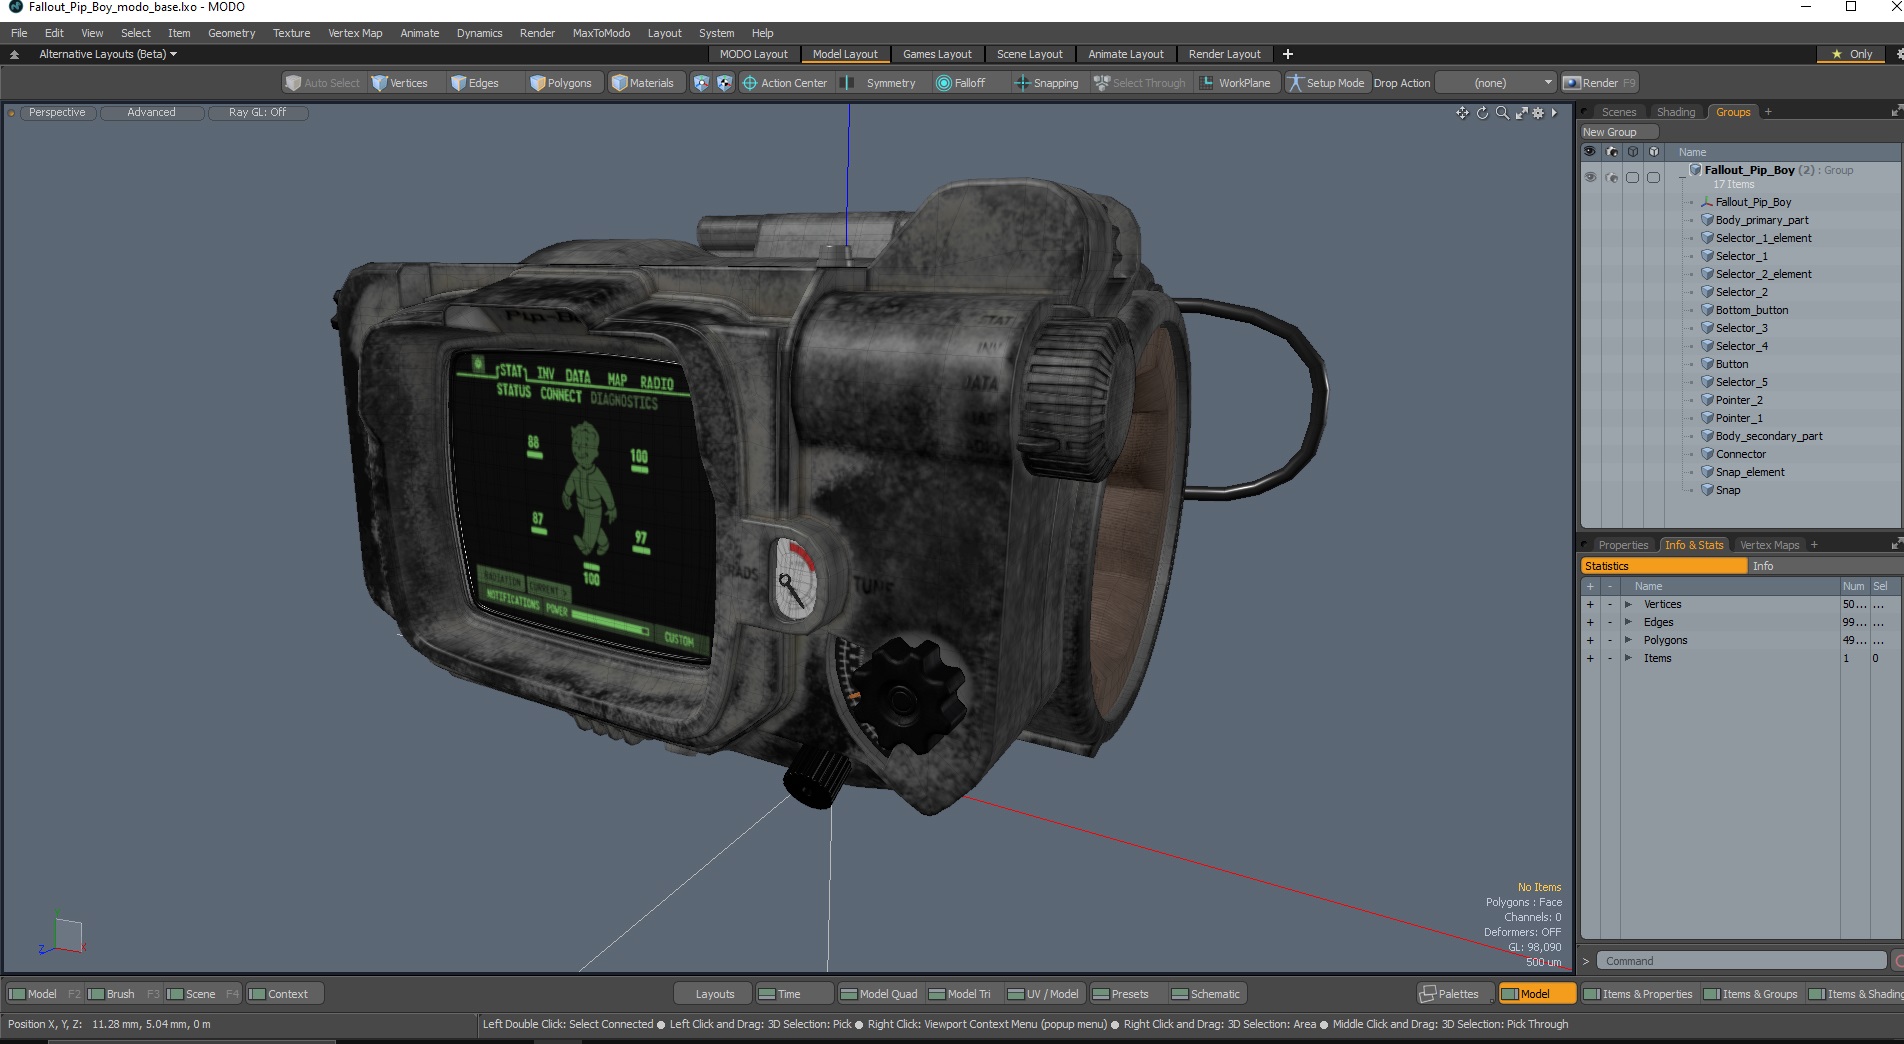
Task: Click the viewport play arrow icon
Action: click(1554, 113)
